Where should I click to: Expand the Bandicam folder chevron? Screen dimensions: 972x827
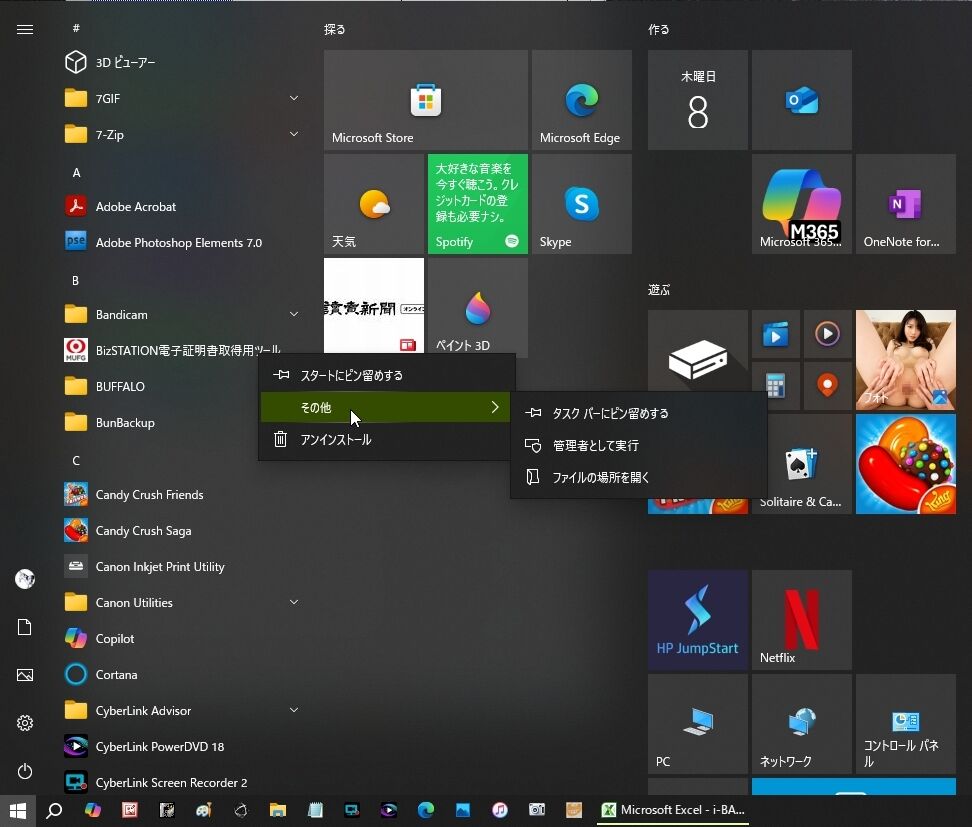294,314
